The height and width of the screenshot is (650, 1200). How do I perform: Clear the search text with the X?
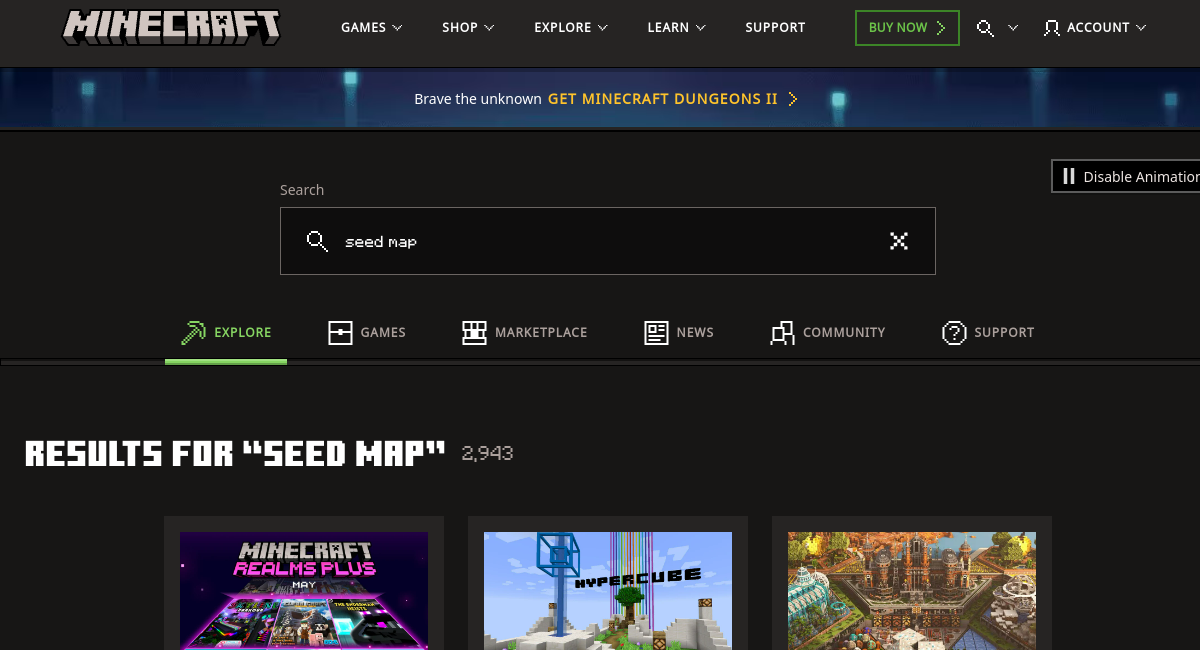(x=899, y=240)
